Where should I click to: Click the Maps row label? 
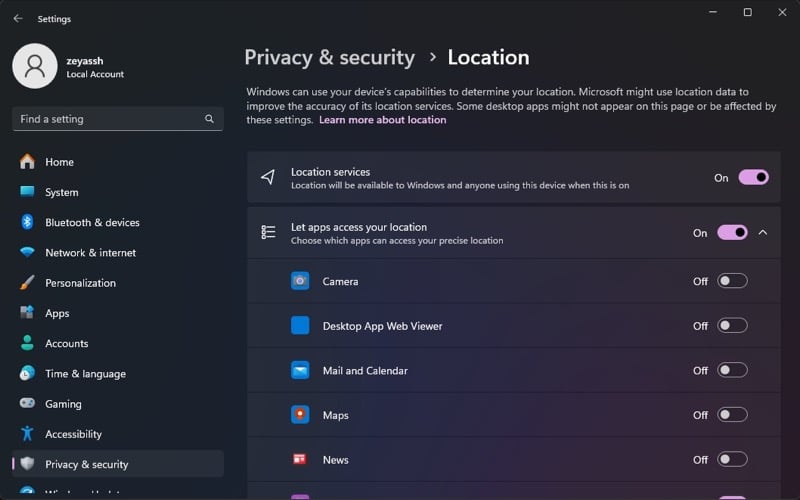pos(336,415)
